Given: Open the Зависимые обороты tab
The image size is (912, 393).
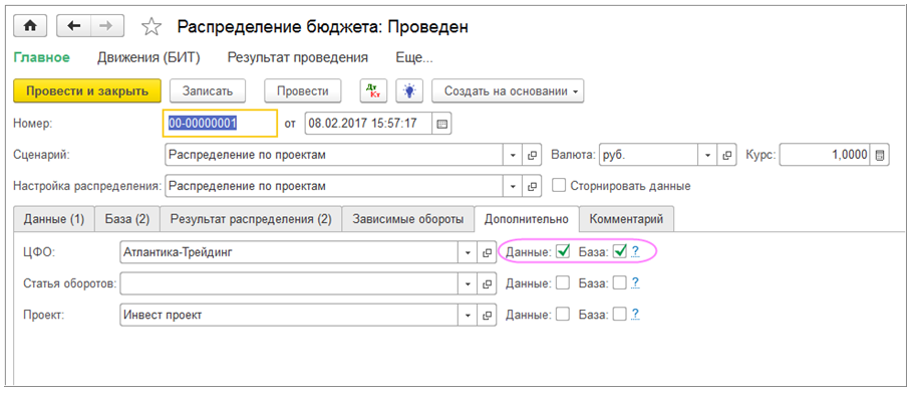Looking at the screenshot, I should point(408,219).
